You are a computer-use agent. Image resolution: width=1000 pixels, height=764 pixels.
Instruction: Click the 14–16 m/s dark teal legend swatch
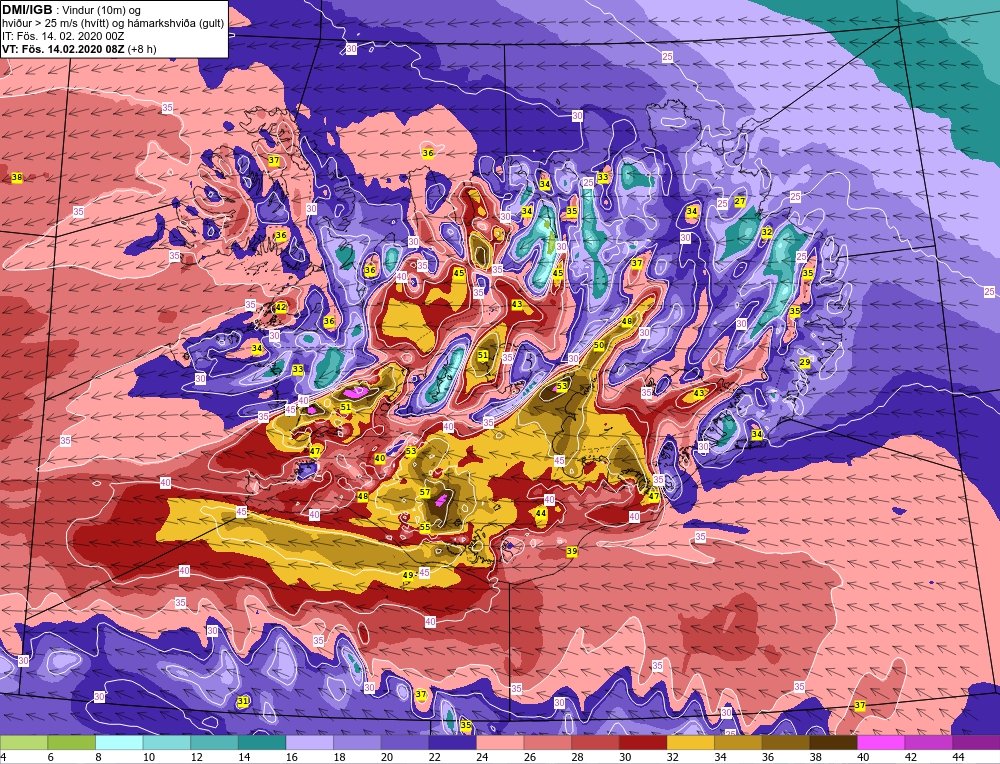coord(262,742)
